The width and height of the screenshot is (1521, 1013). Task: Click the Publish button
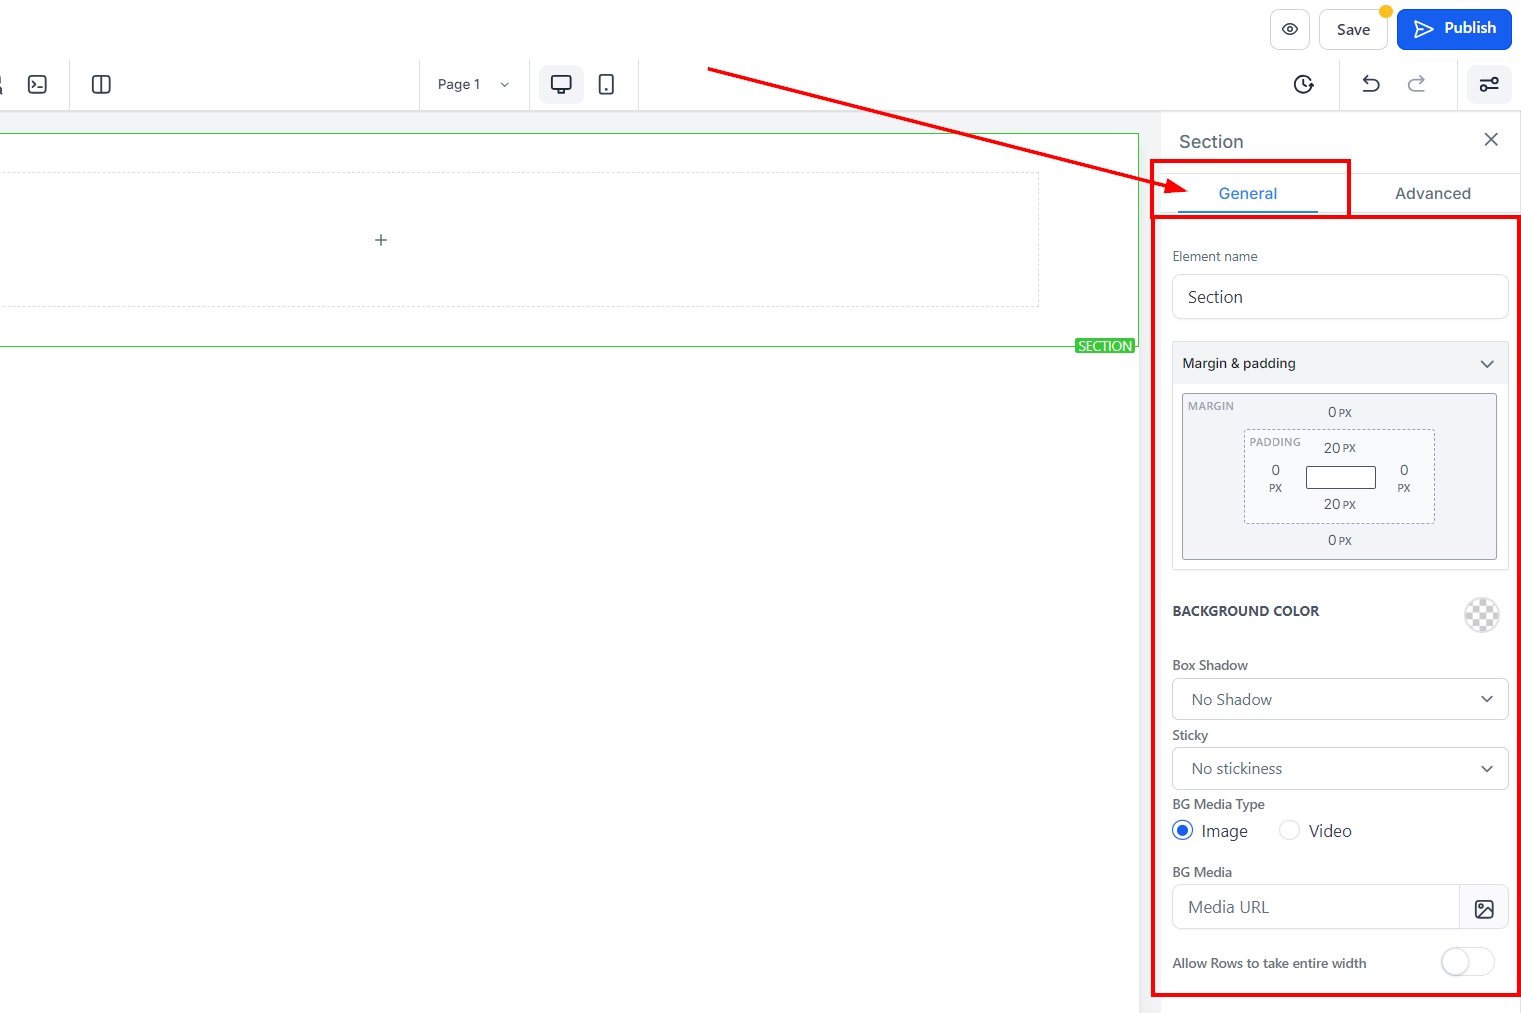click(1454, 29)
